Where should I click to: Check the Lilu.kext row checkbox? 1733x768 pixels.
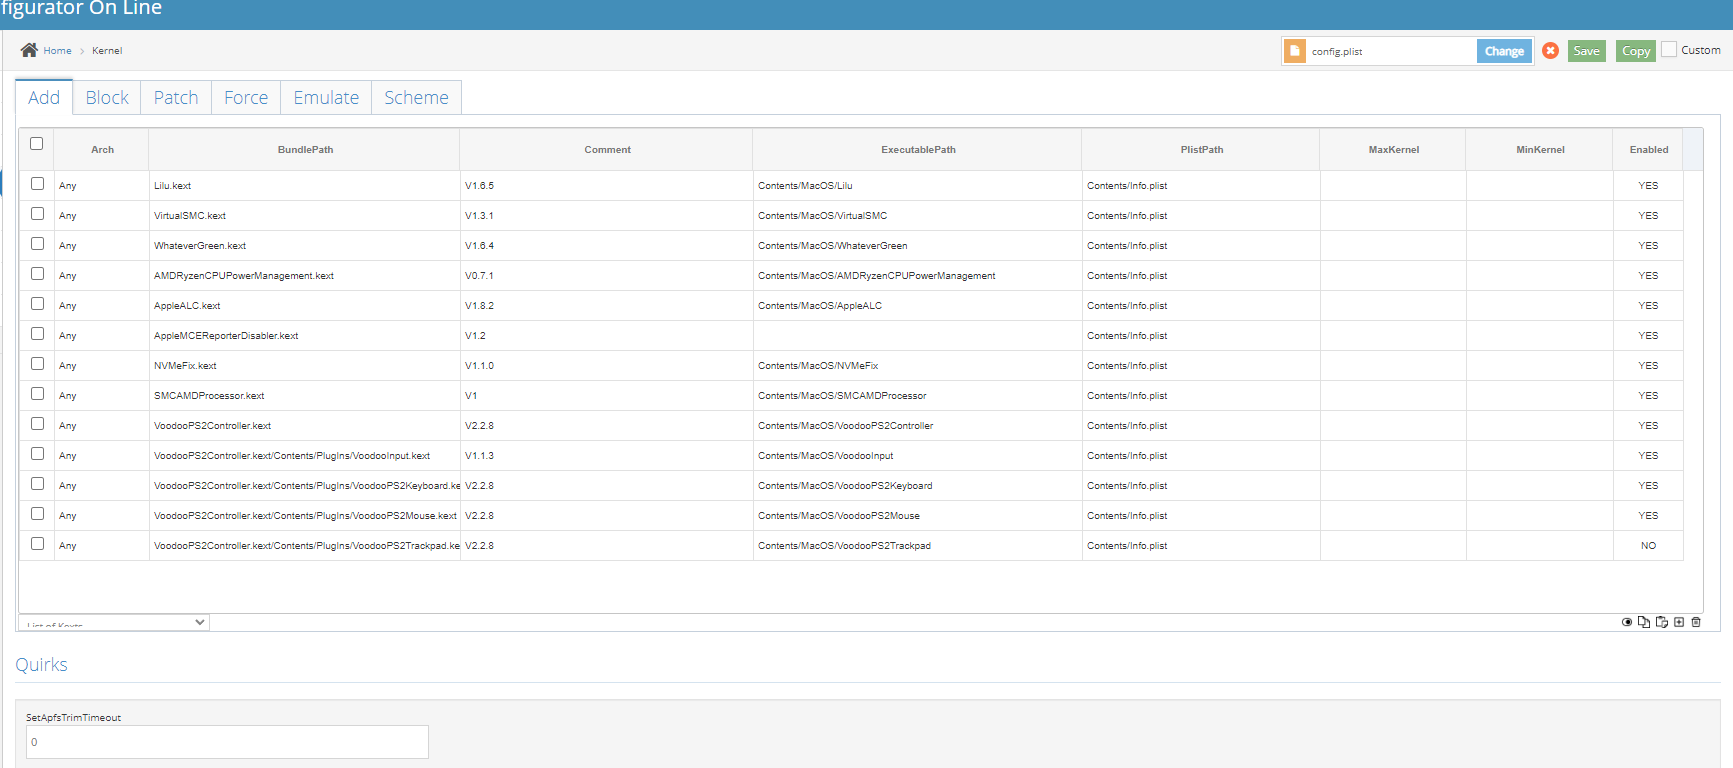(x=38, y=184)
